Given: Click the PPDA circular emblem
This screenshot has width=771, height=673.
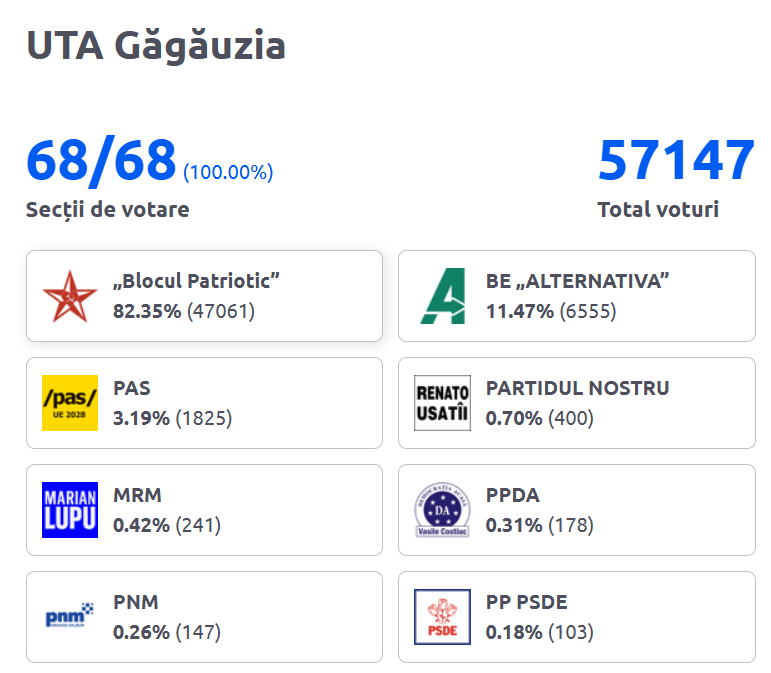Looking at the screenshot, I should [442, 510].
